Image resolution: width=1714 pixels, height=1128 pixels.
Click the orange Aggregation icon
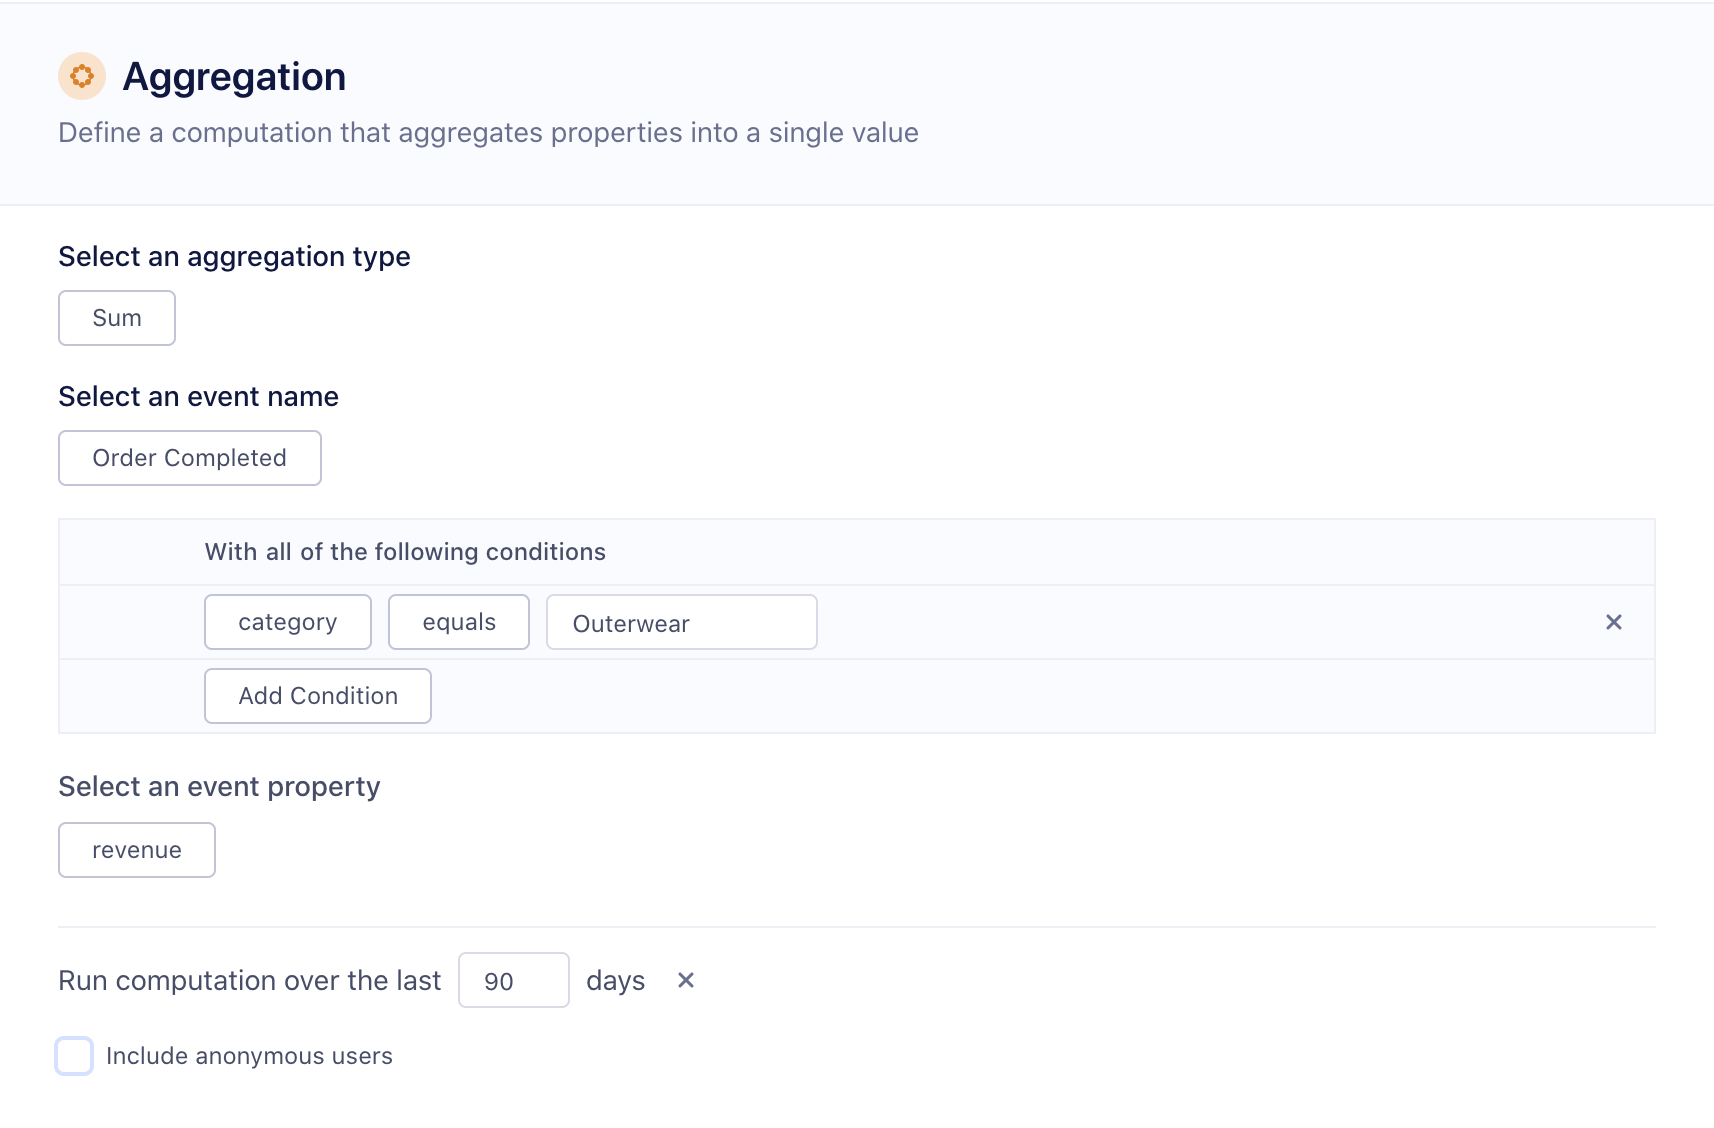[x=82, y=76]
